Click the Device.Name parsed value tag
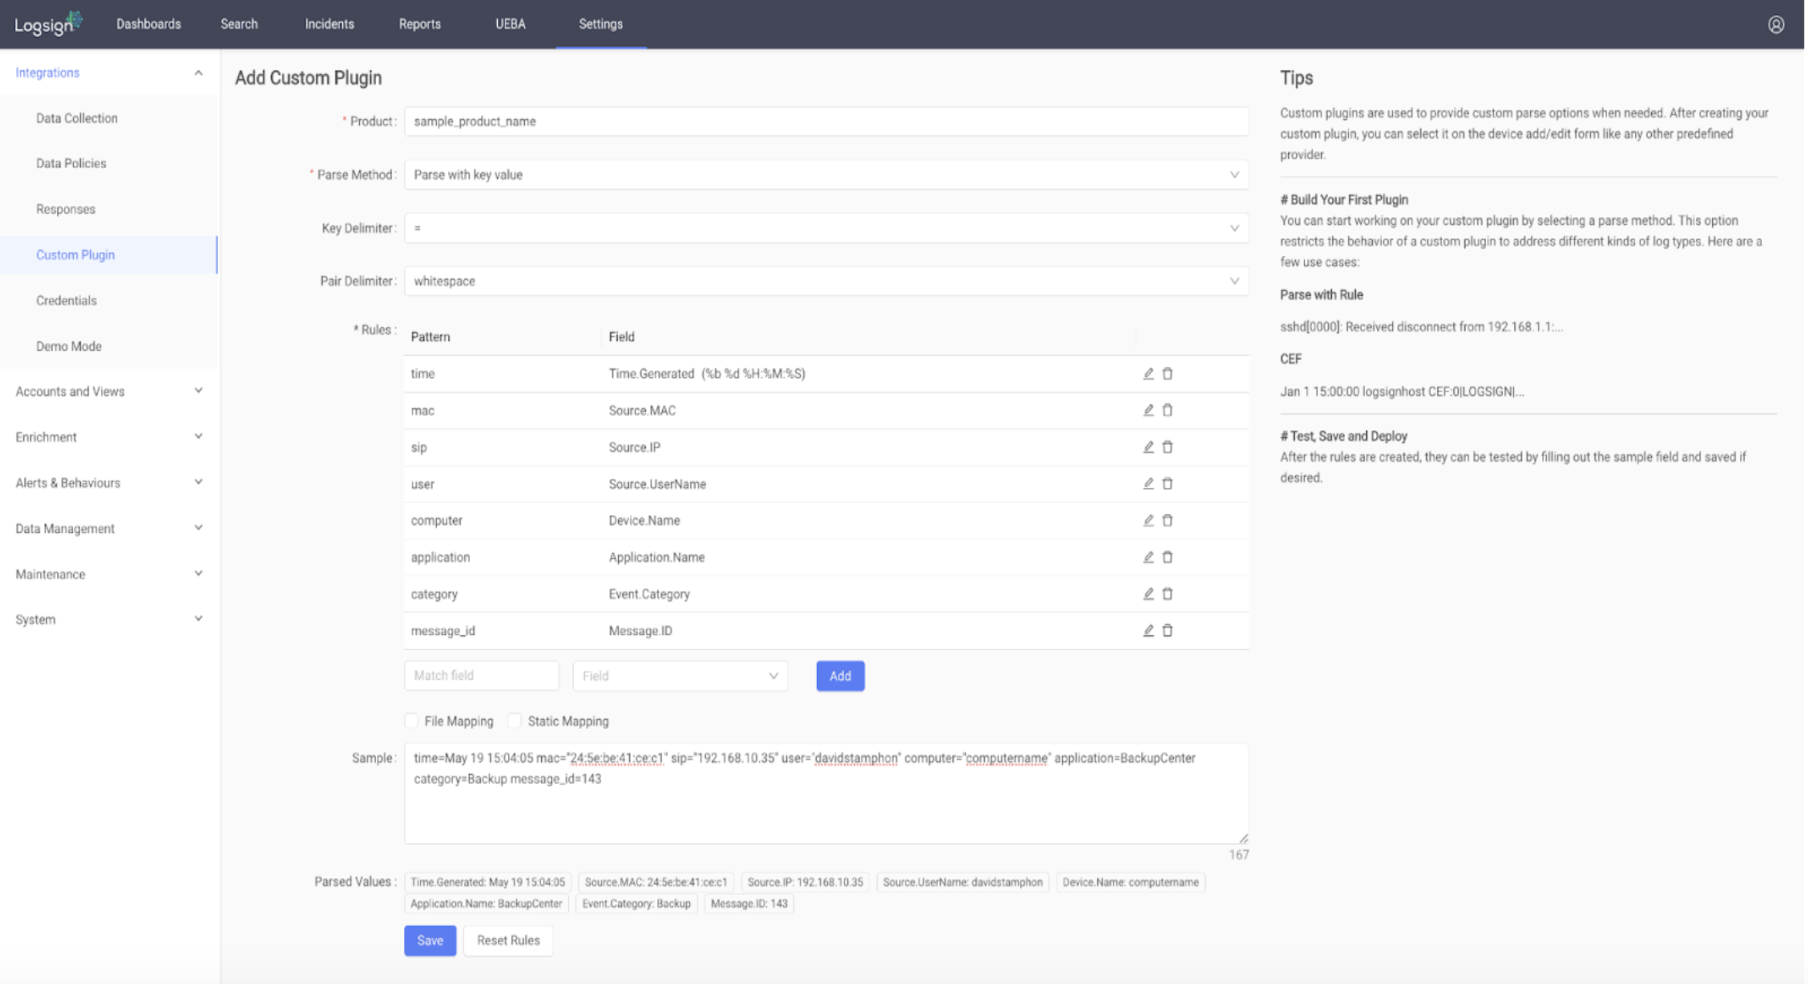 pyautogui.click(x=1130, y=882)
